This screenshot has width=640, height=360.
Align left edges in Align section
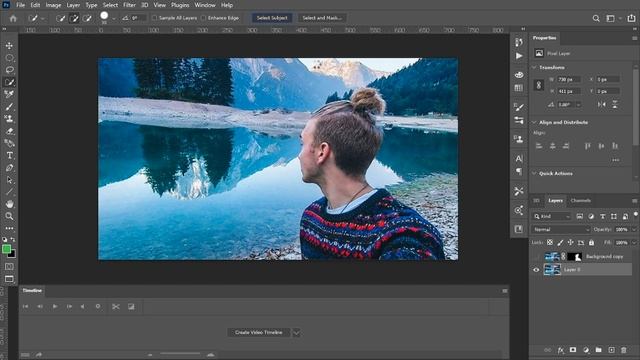click(x=539, y=146)
